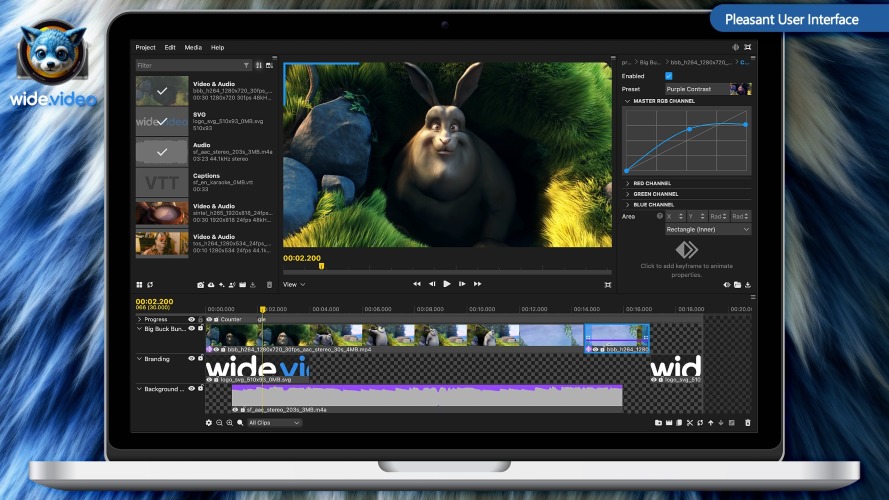Open the Purple Contrast preset dropdown
The image size is (889, 500).
click(708, 89)
